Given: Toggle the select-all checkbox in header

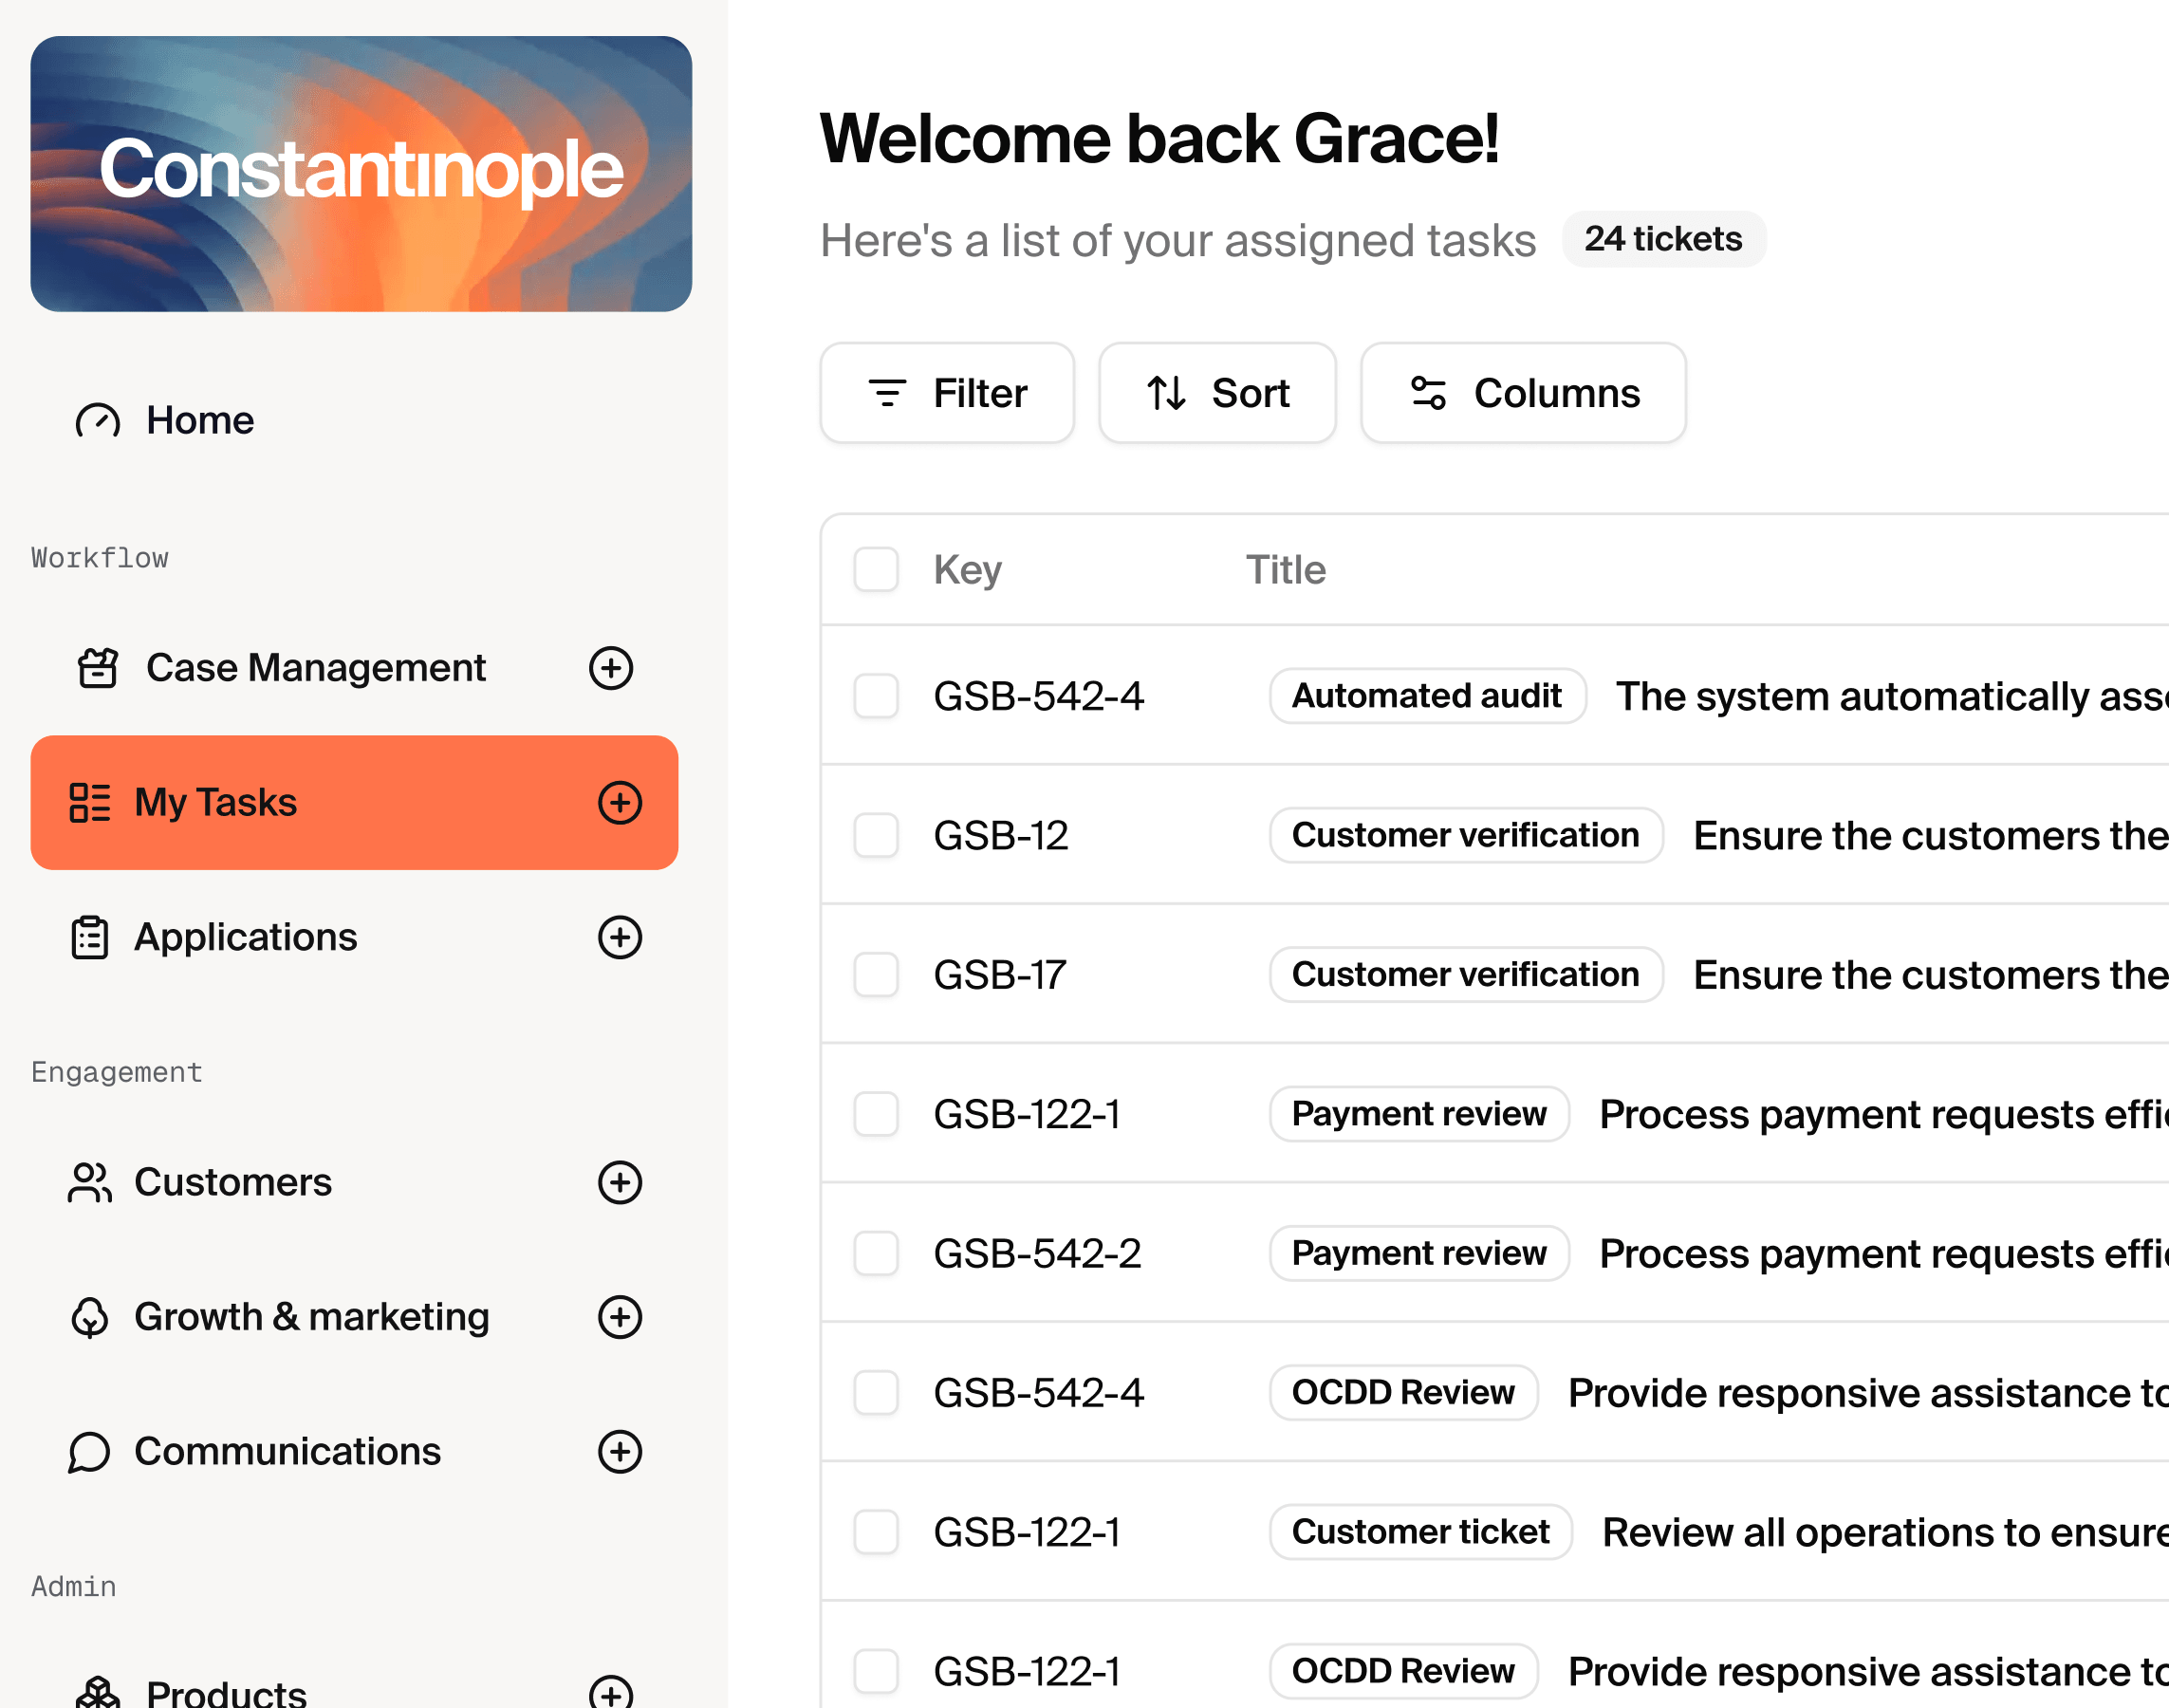Looking at the screenshot, I should pyautogui.click(x=876, y=570).
